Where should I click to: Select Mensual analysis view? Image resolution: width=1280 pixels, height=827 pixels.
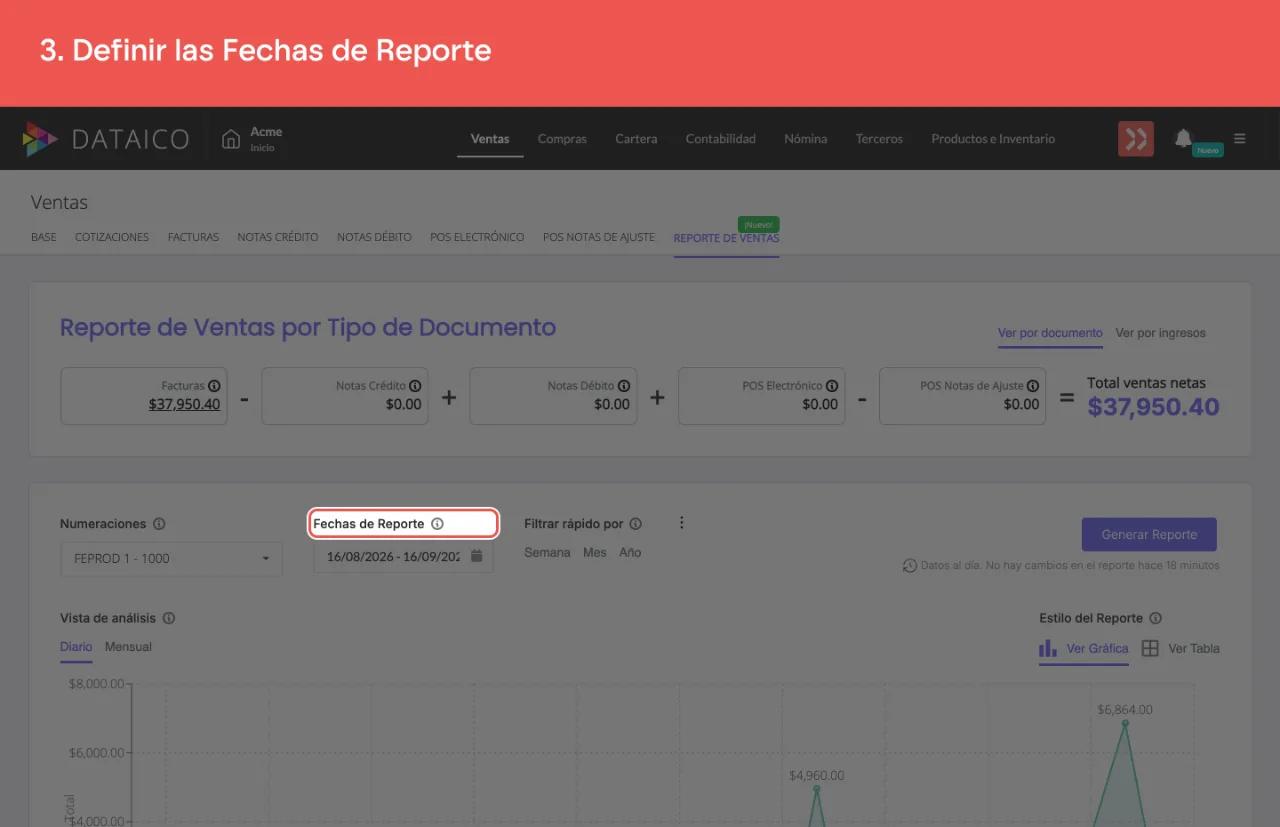(129, 647)
